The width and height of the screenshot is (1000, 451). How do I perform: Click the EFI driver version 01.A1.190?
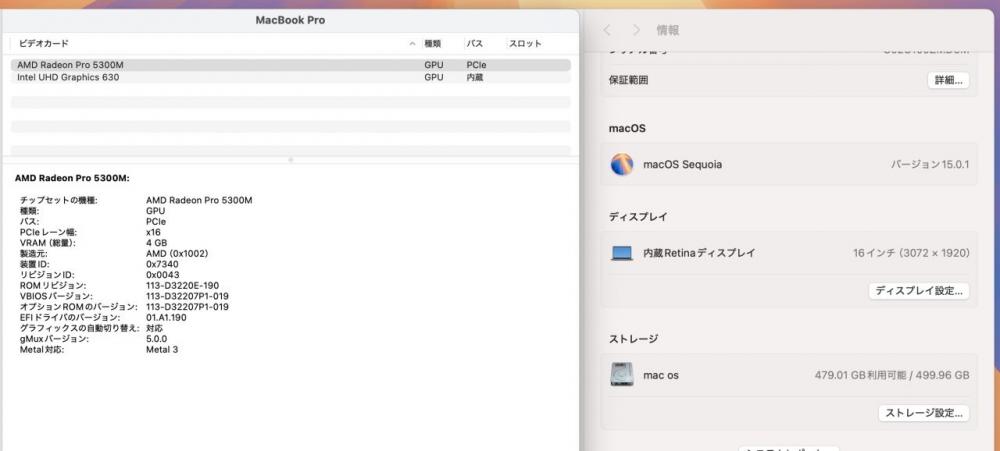(166, 318)
